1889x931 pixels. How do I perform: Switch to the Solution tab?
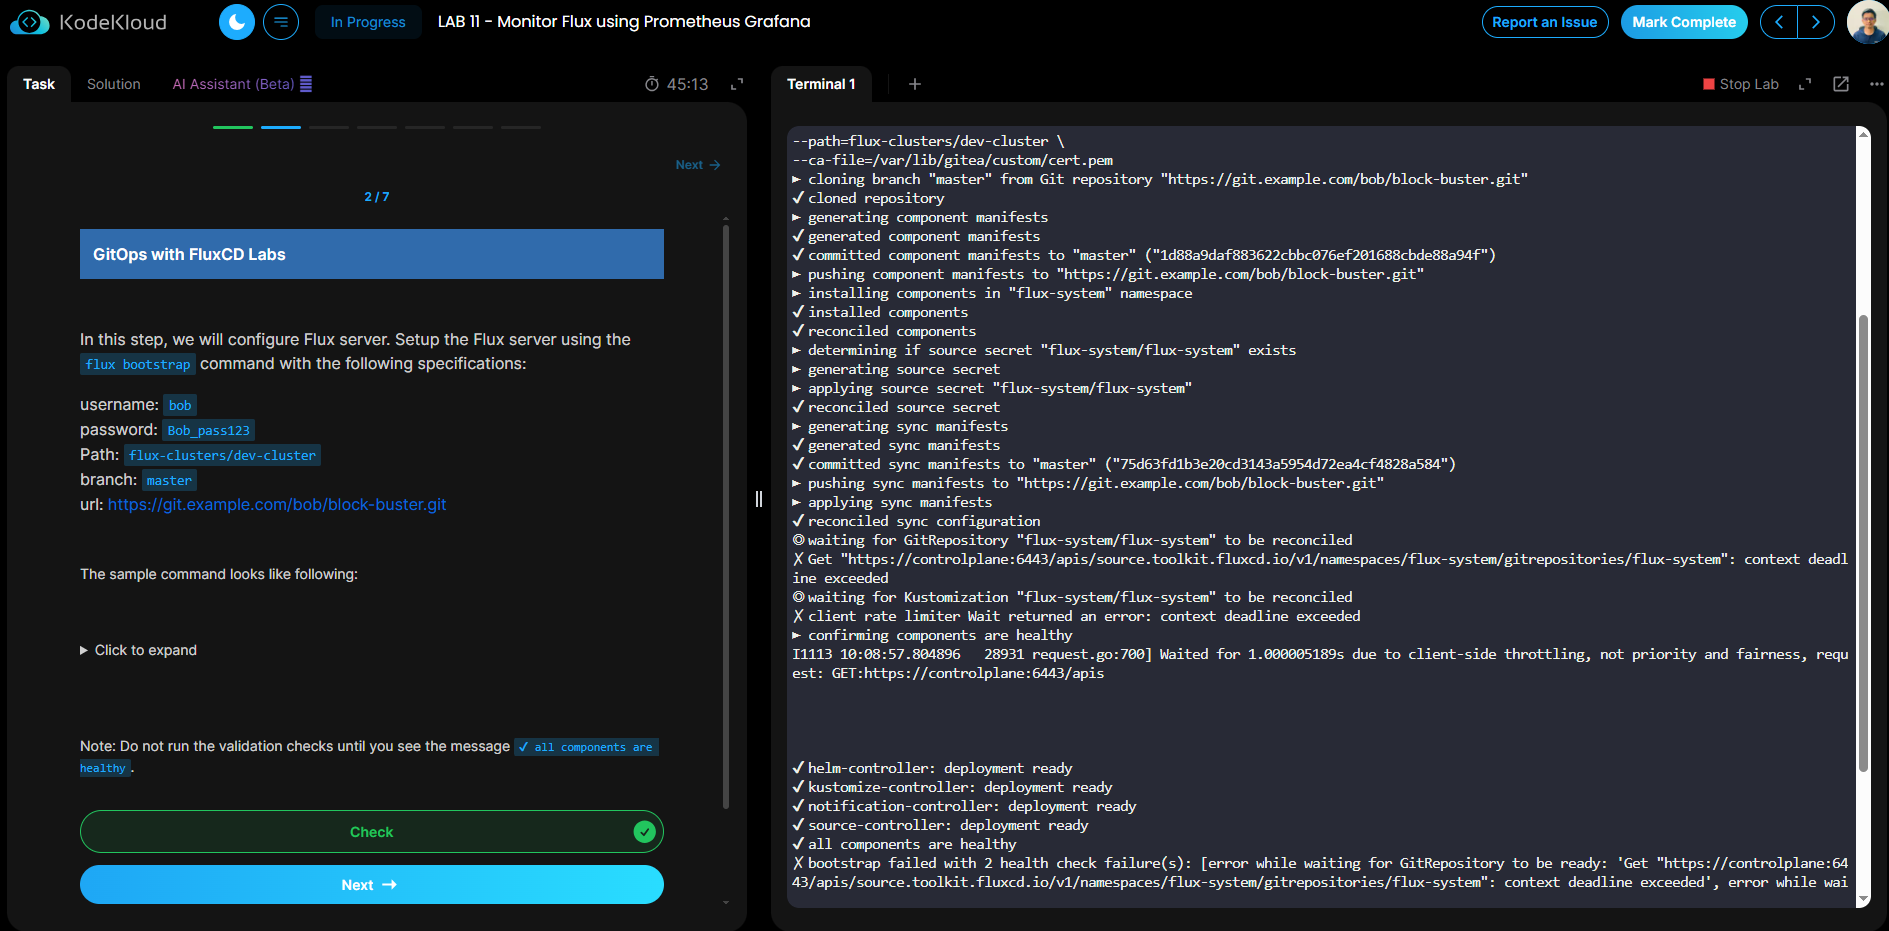[114, 84]
